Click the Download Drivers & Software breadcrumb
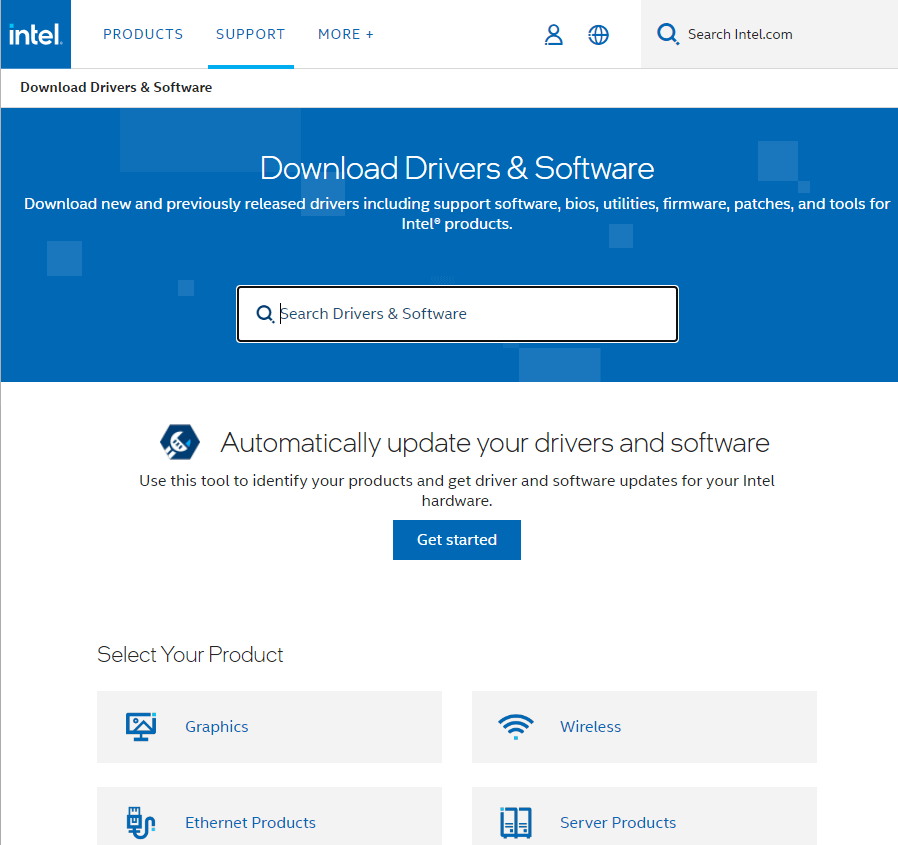The height and width of the screenshot is (845, 898). pyautogui.click(x=116, y=87)
